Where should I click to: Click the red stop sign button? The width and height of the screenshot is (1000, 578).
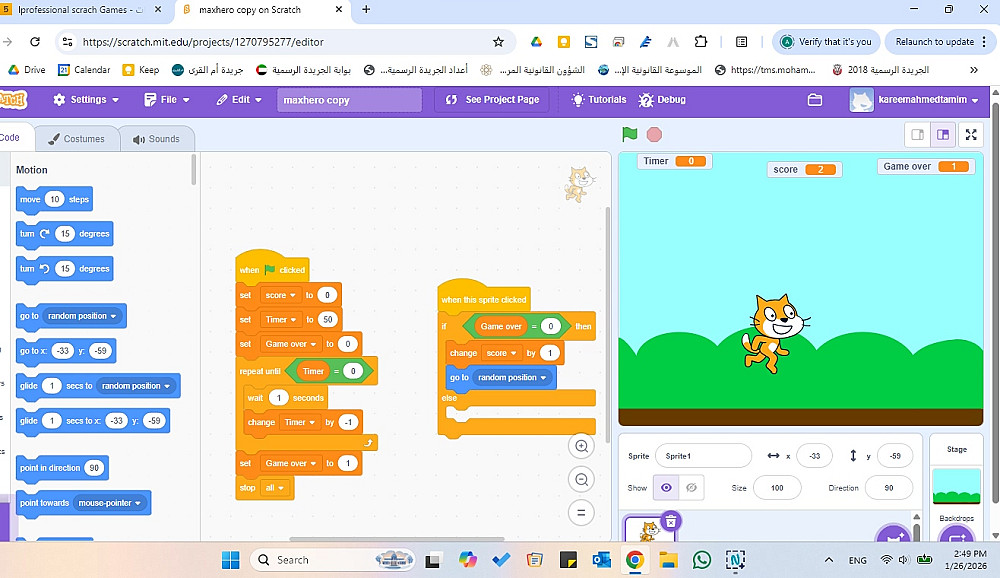tap(654, 135)
